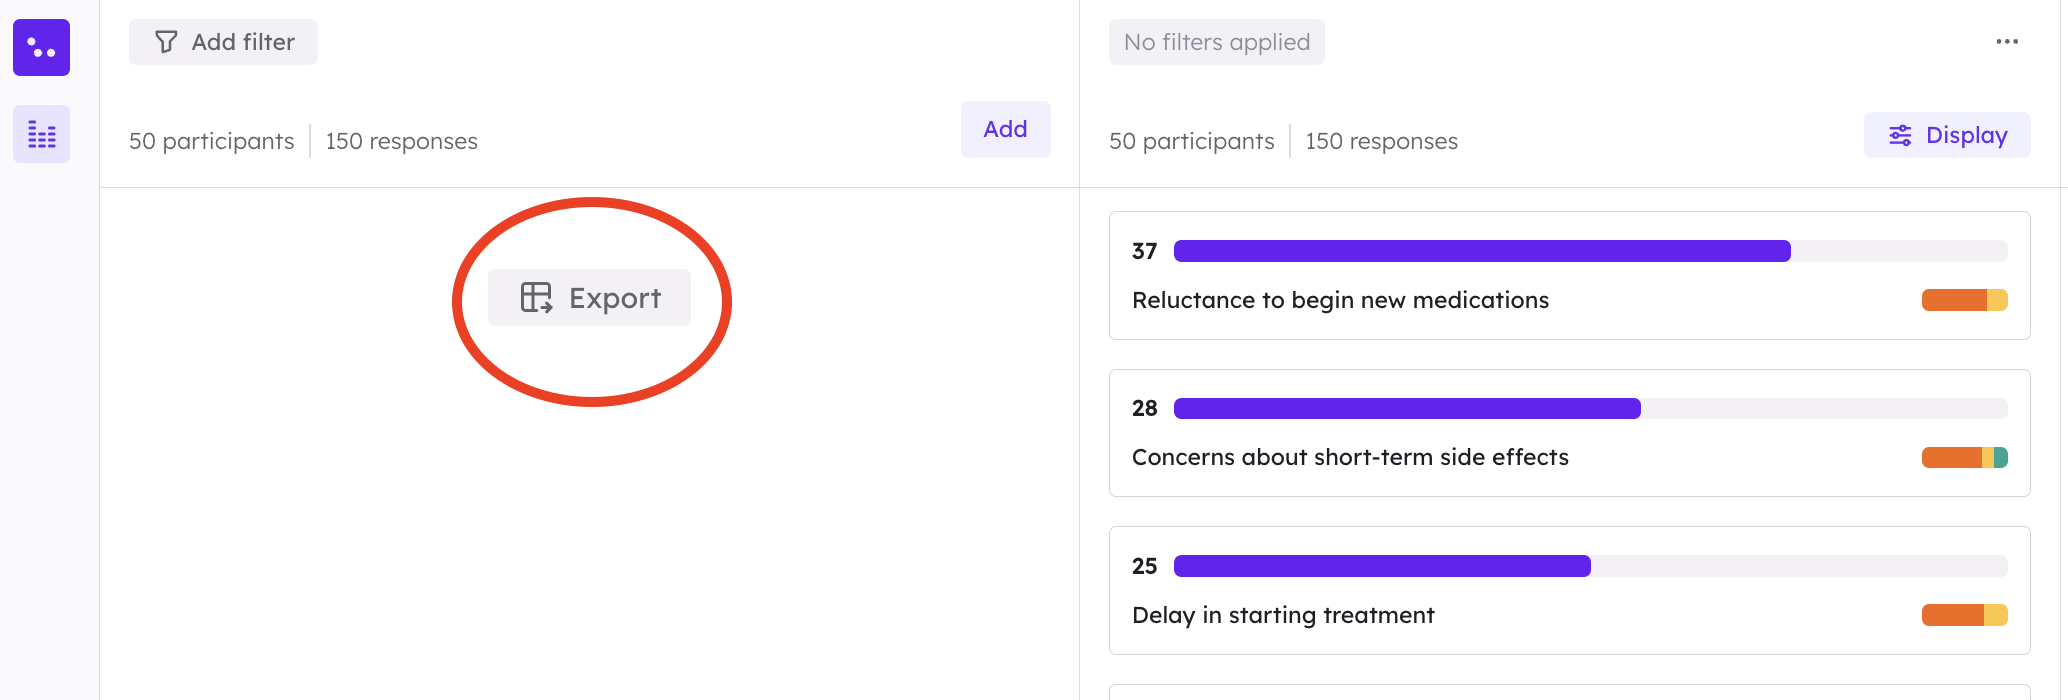Screen dimensions: 2068x700
Task: Click sentiment swatch for Reluctance to begin medications
Action: coord(1964,300)
